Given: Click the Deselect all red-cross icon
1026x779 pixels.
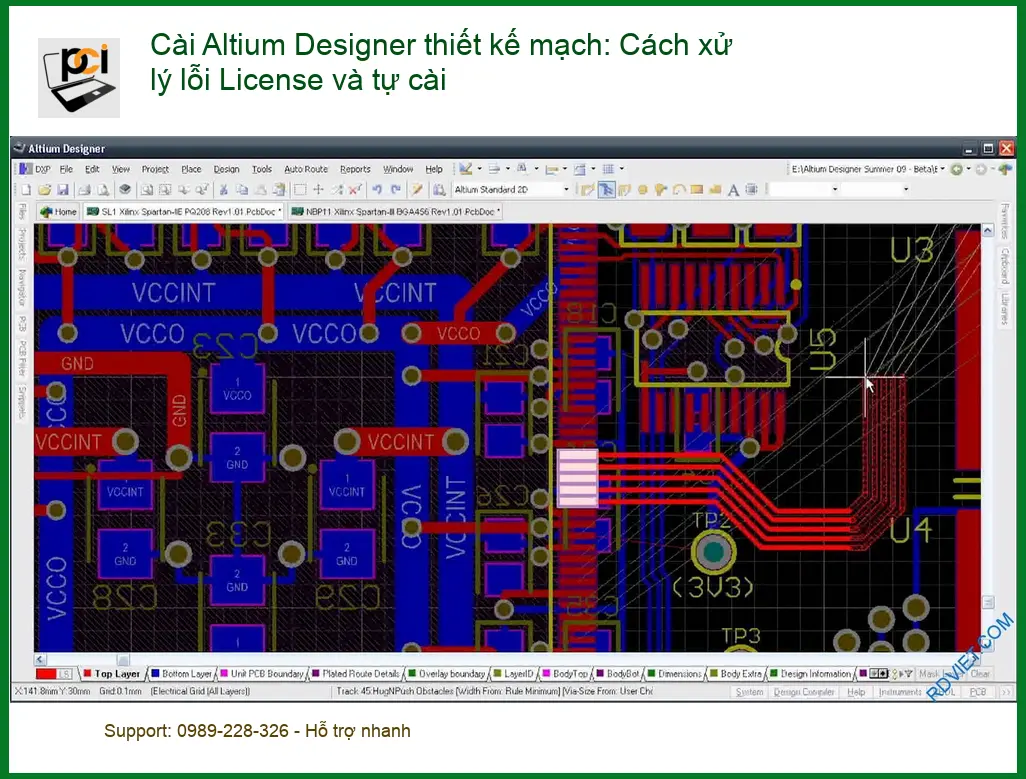Looking at the screenshot, I should 355,190.
